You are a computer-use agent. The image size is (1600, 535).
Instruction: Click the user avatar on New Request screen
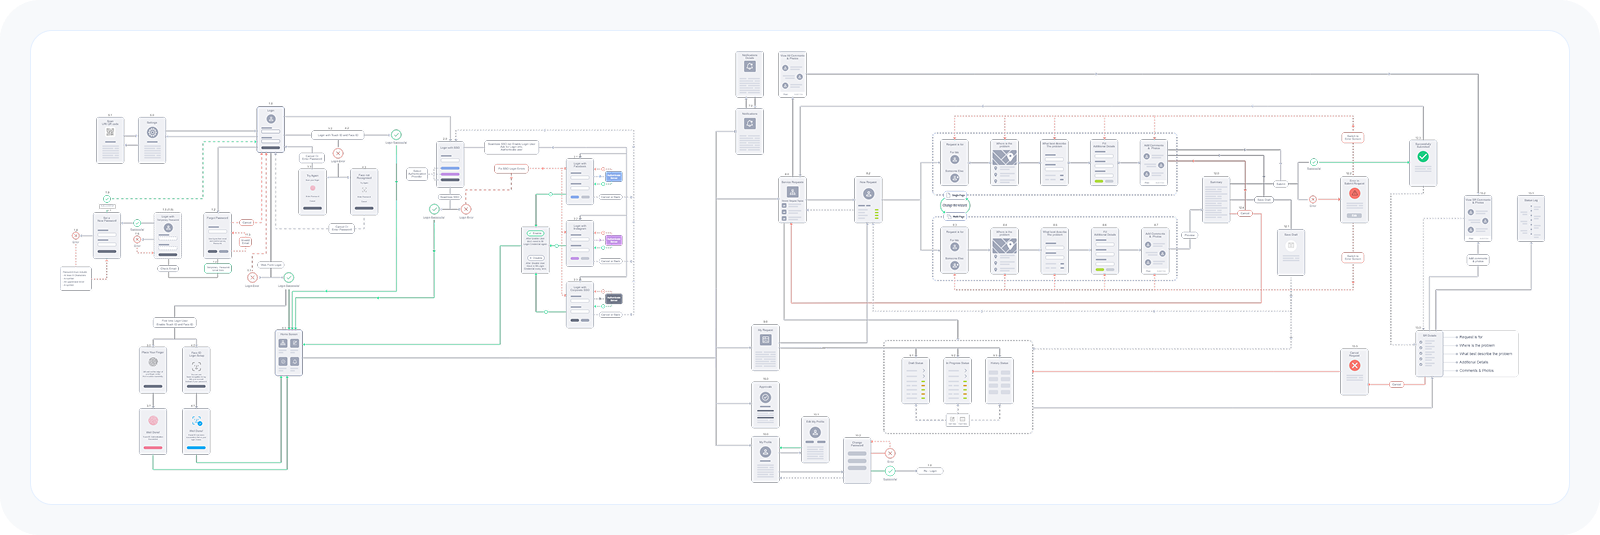pyautogui.click(x=869, y=194)
